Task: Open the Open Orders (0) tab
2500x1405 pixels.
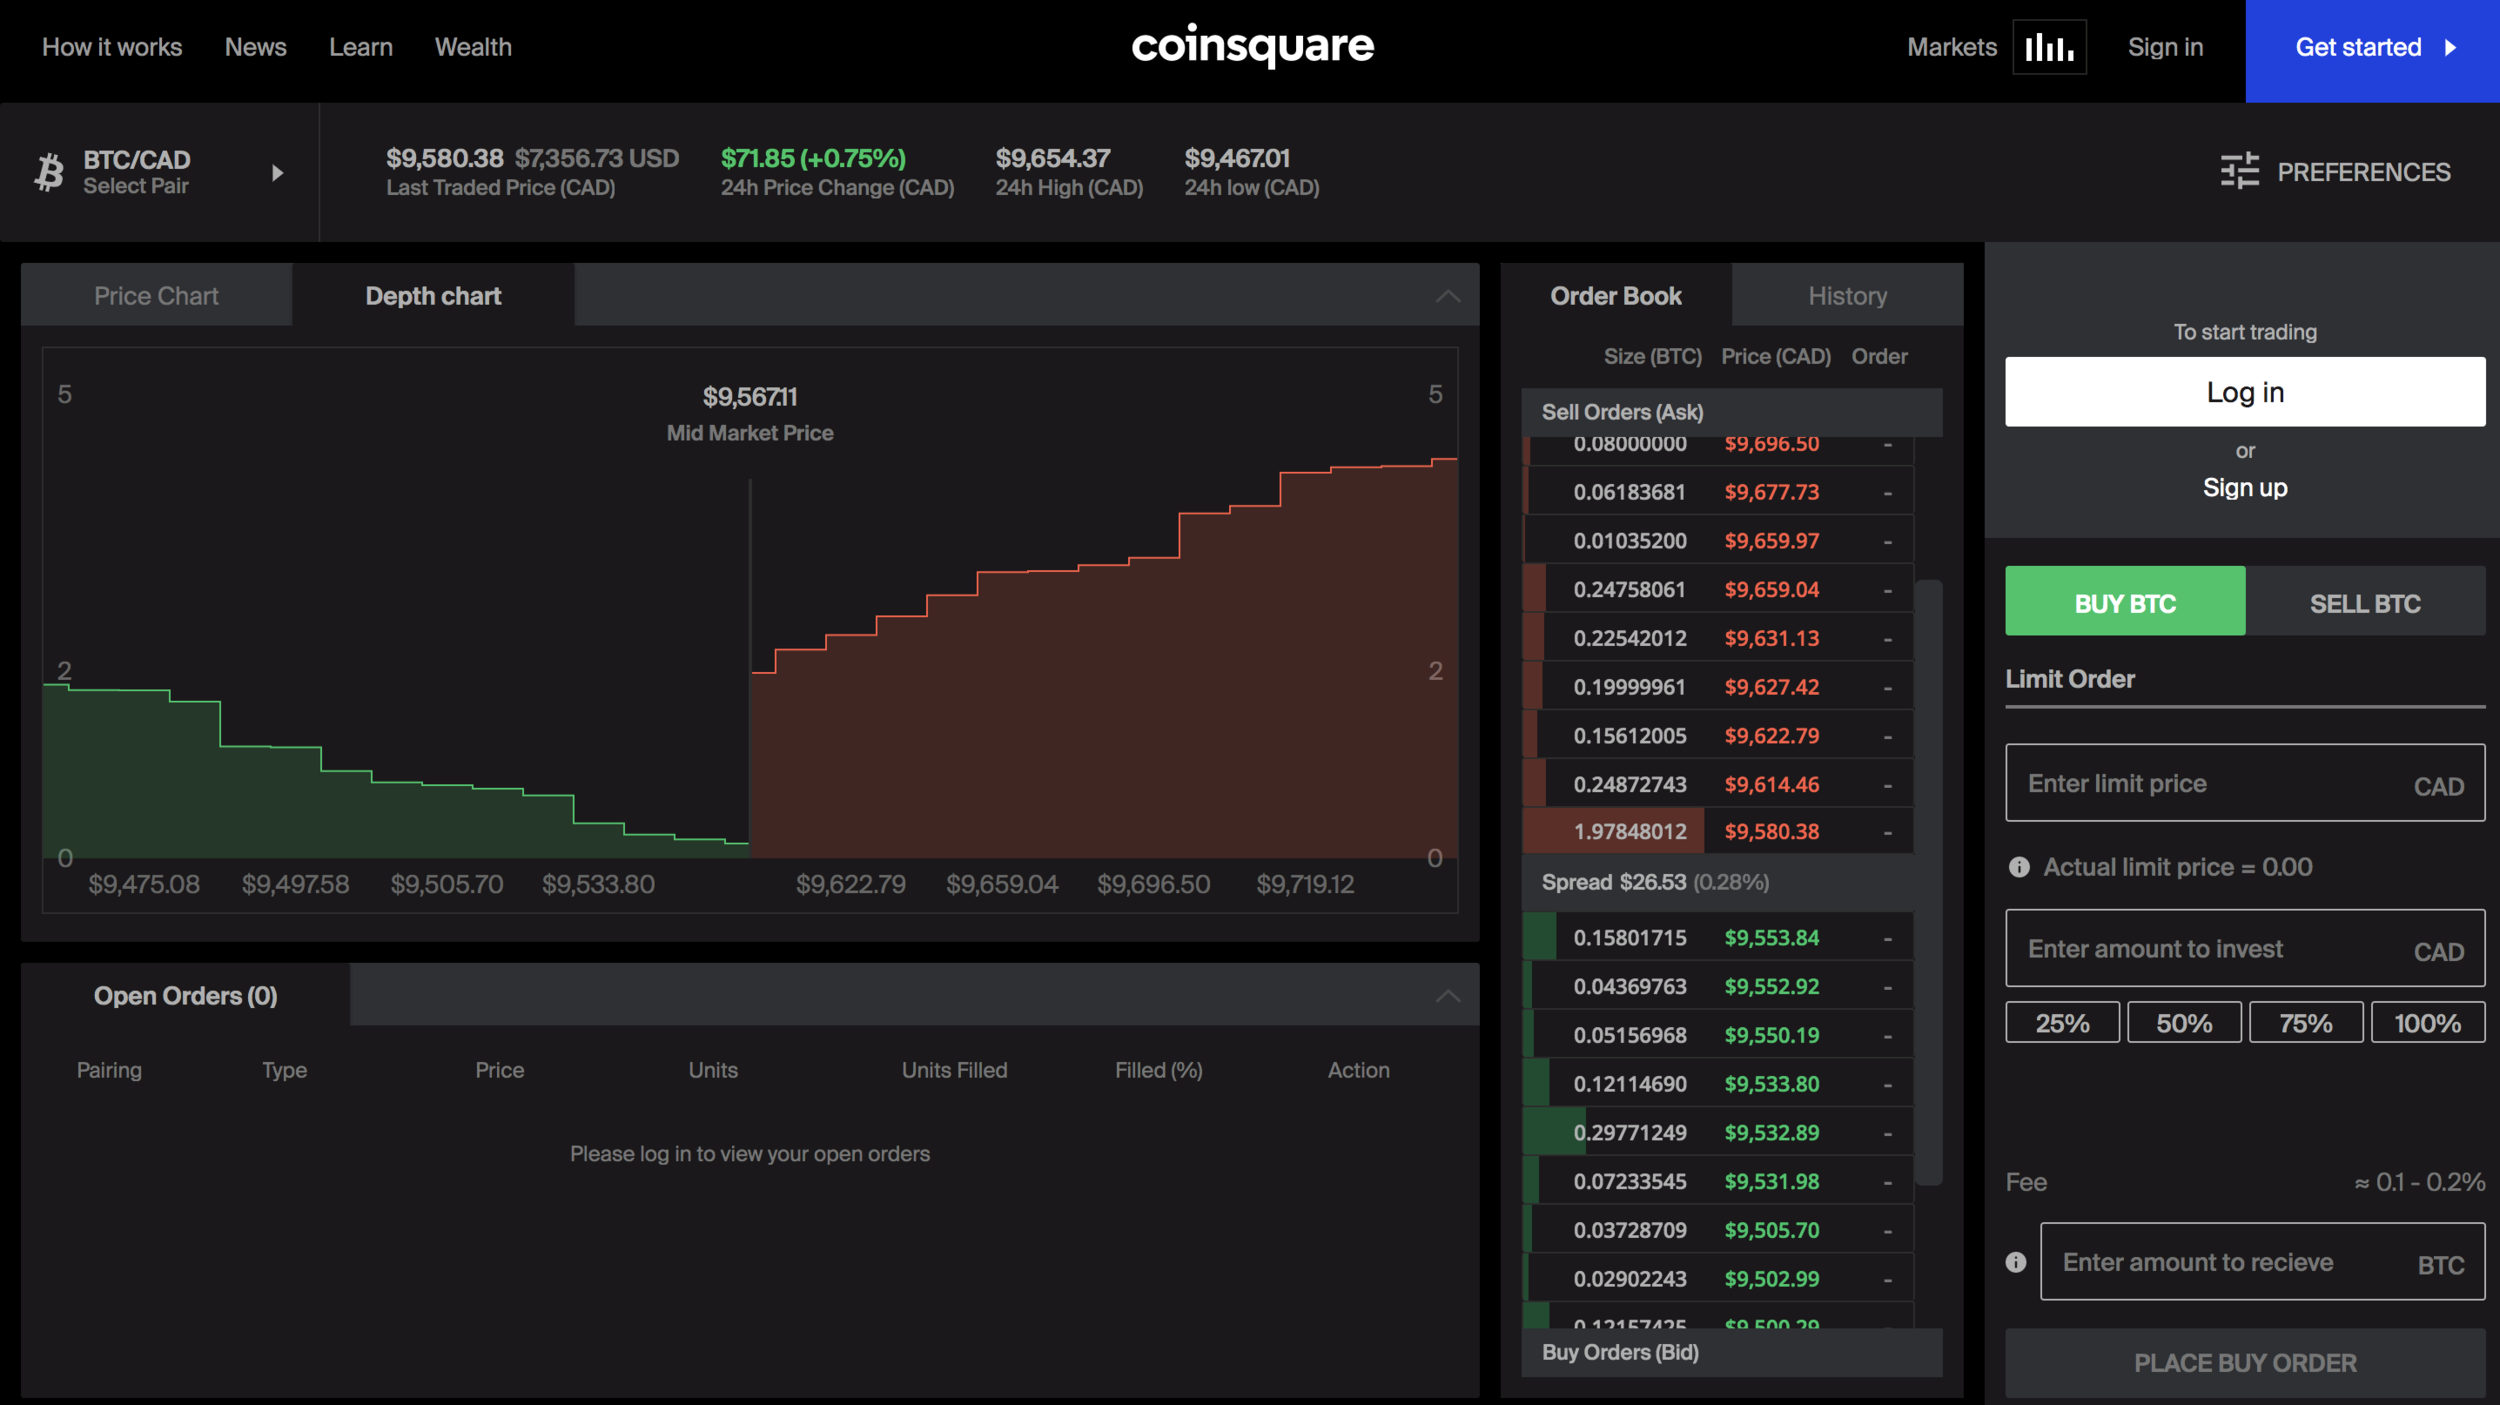Action: (185, 996)
